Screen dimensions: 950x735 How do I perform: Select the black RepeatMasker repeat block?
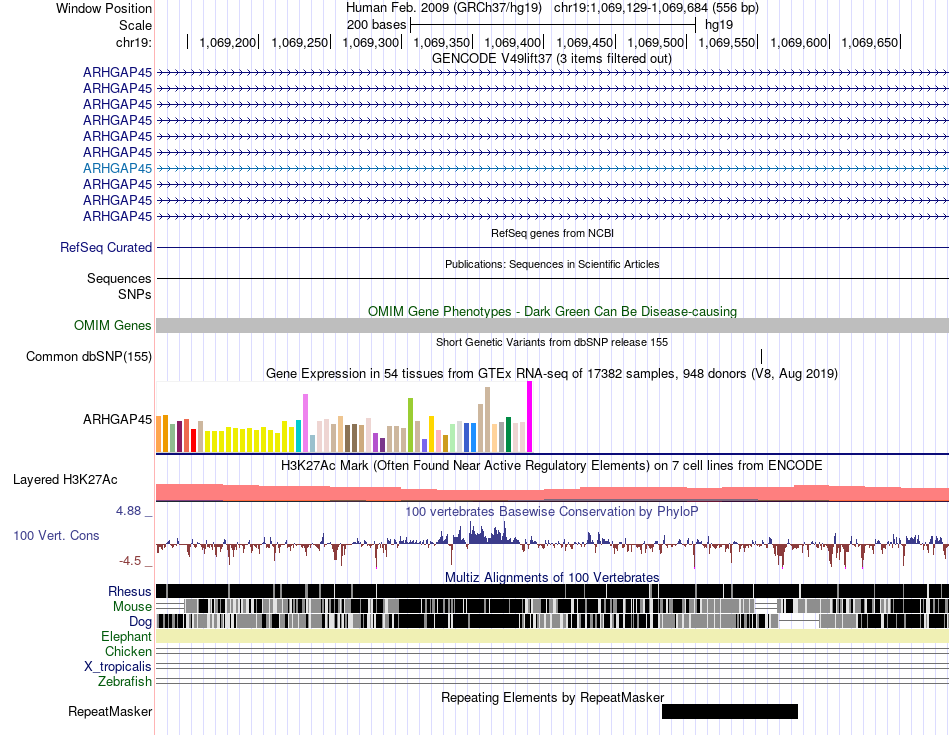pos(730,711)
